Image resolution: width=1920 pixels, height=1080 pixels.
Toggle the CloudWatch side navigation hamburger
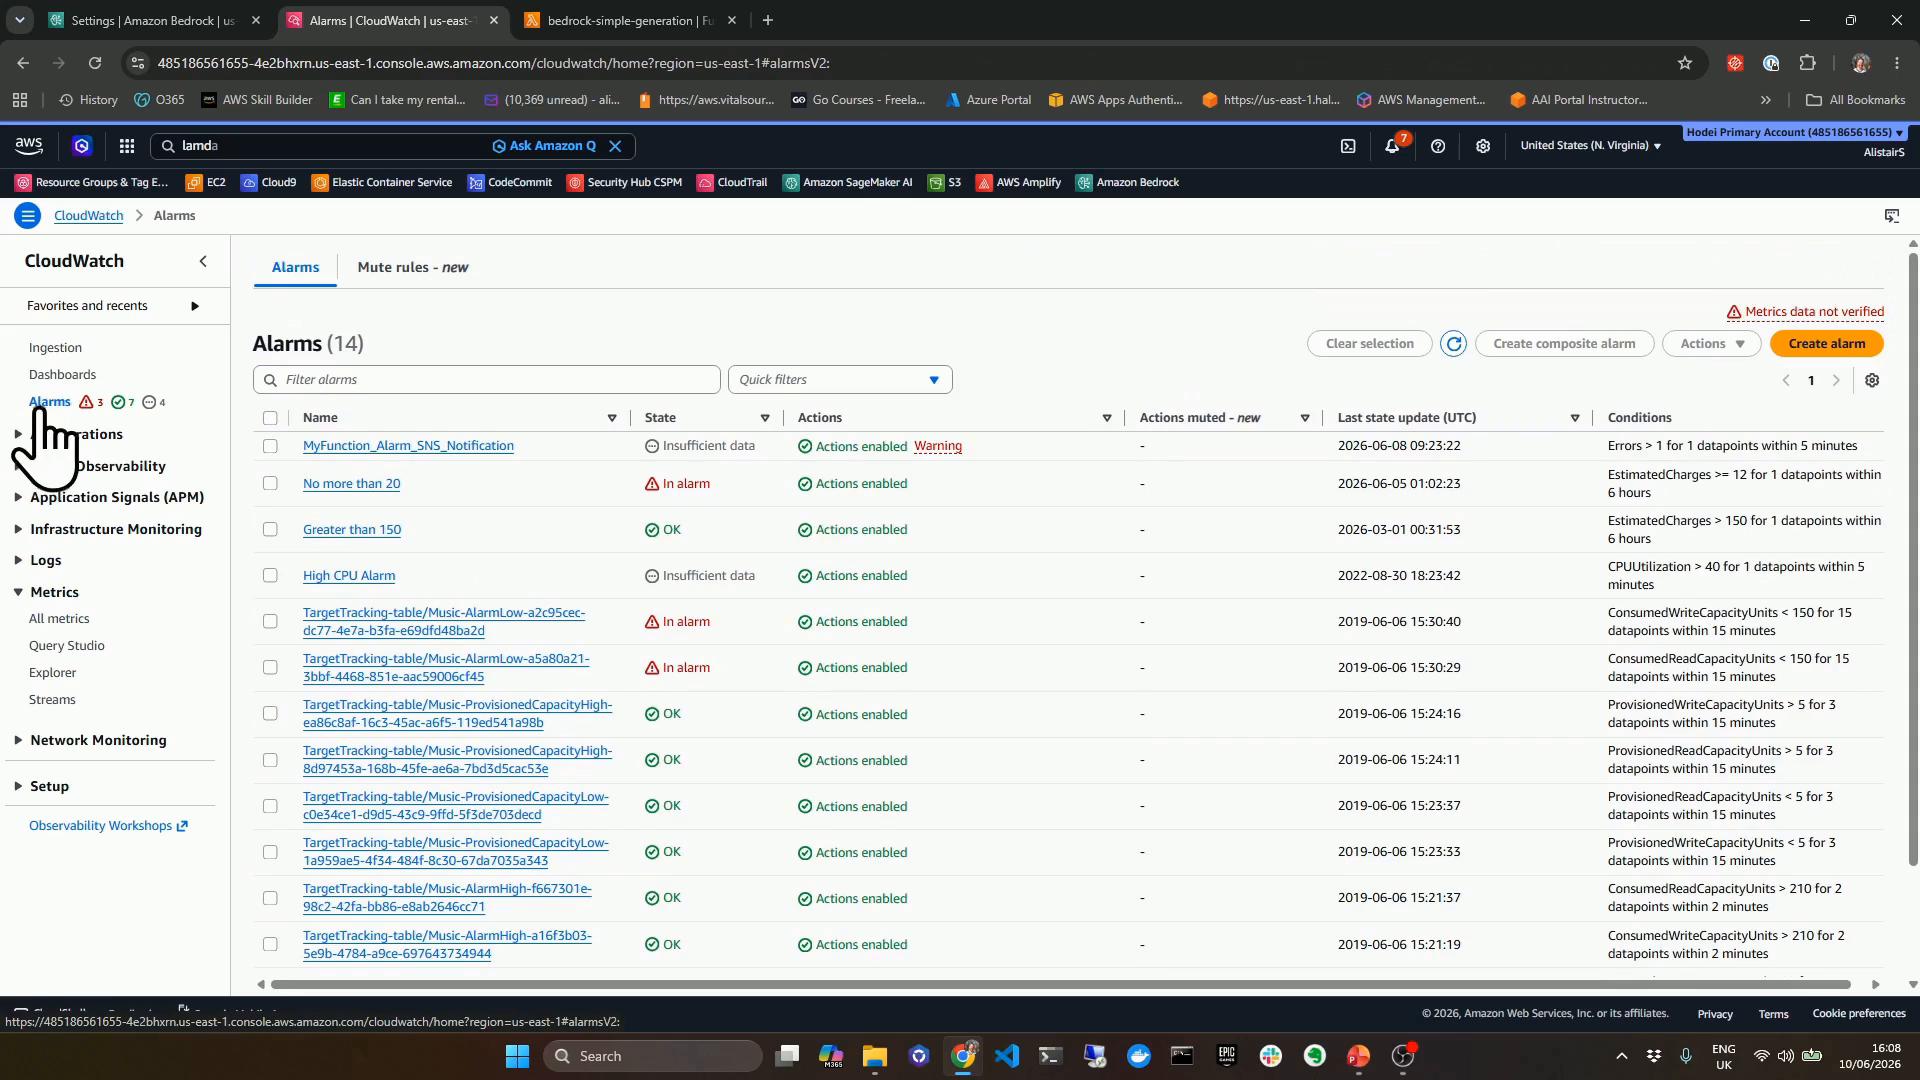28,216
